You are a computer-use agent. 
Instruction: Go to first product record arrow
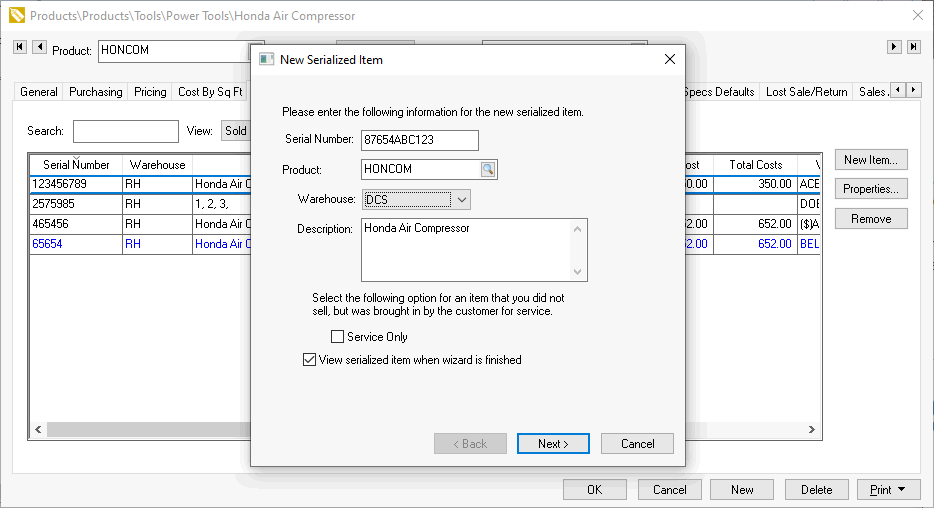[x=20, y=47]
